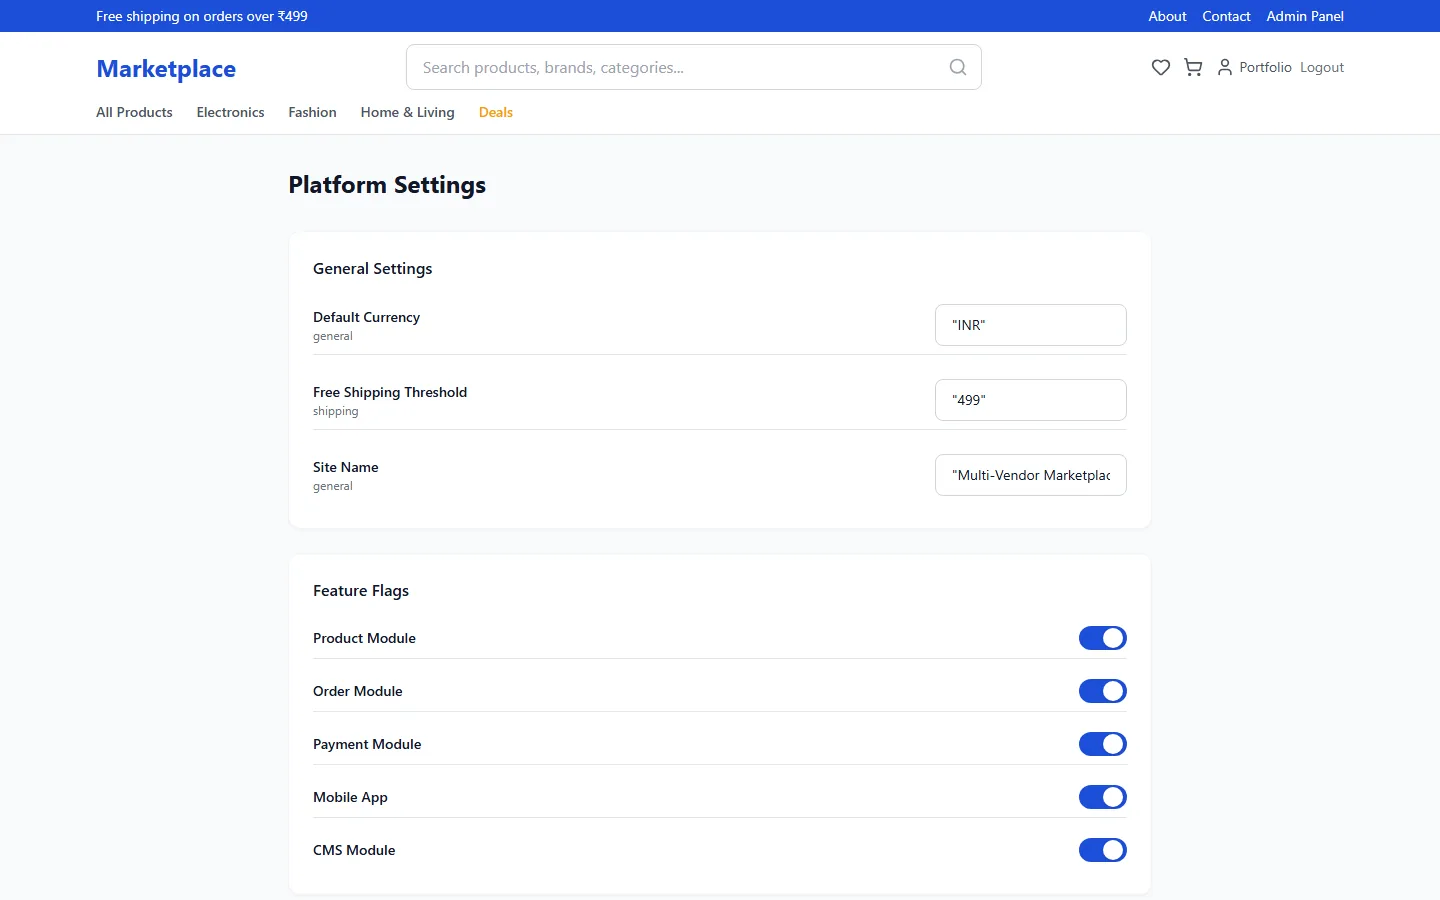Viewport: 1440px width, 900px height.
Task: Click the 'Feature Flags' section title
Action: click(x=360, y=590)
